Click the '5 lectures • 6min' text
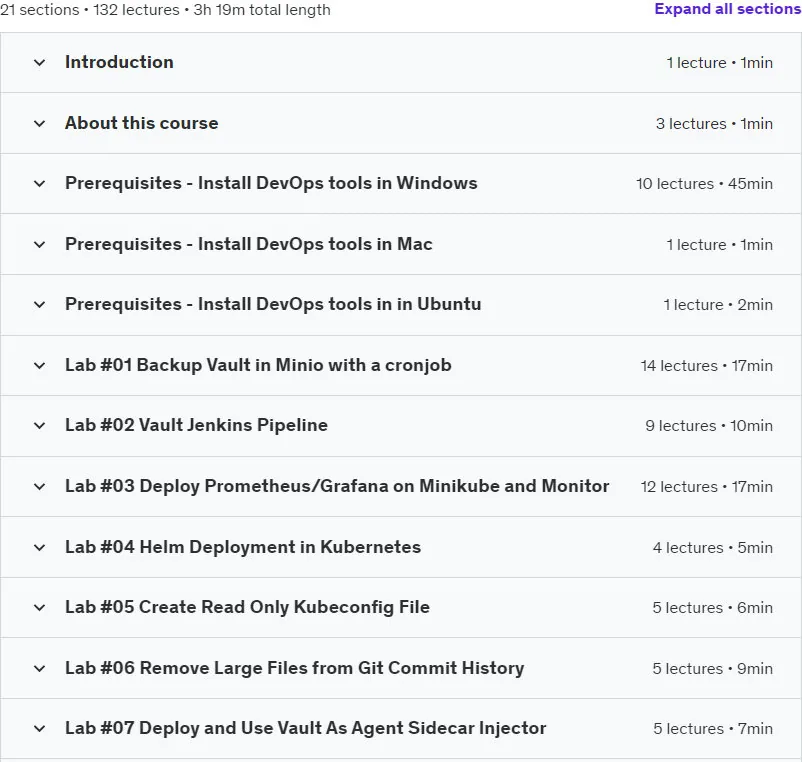802x762 pixels. point(713,608)
